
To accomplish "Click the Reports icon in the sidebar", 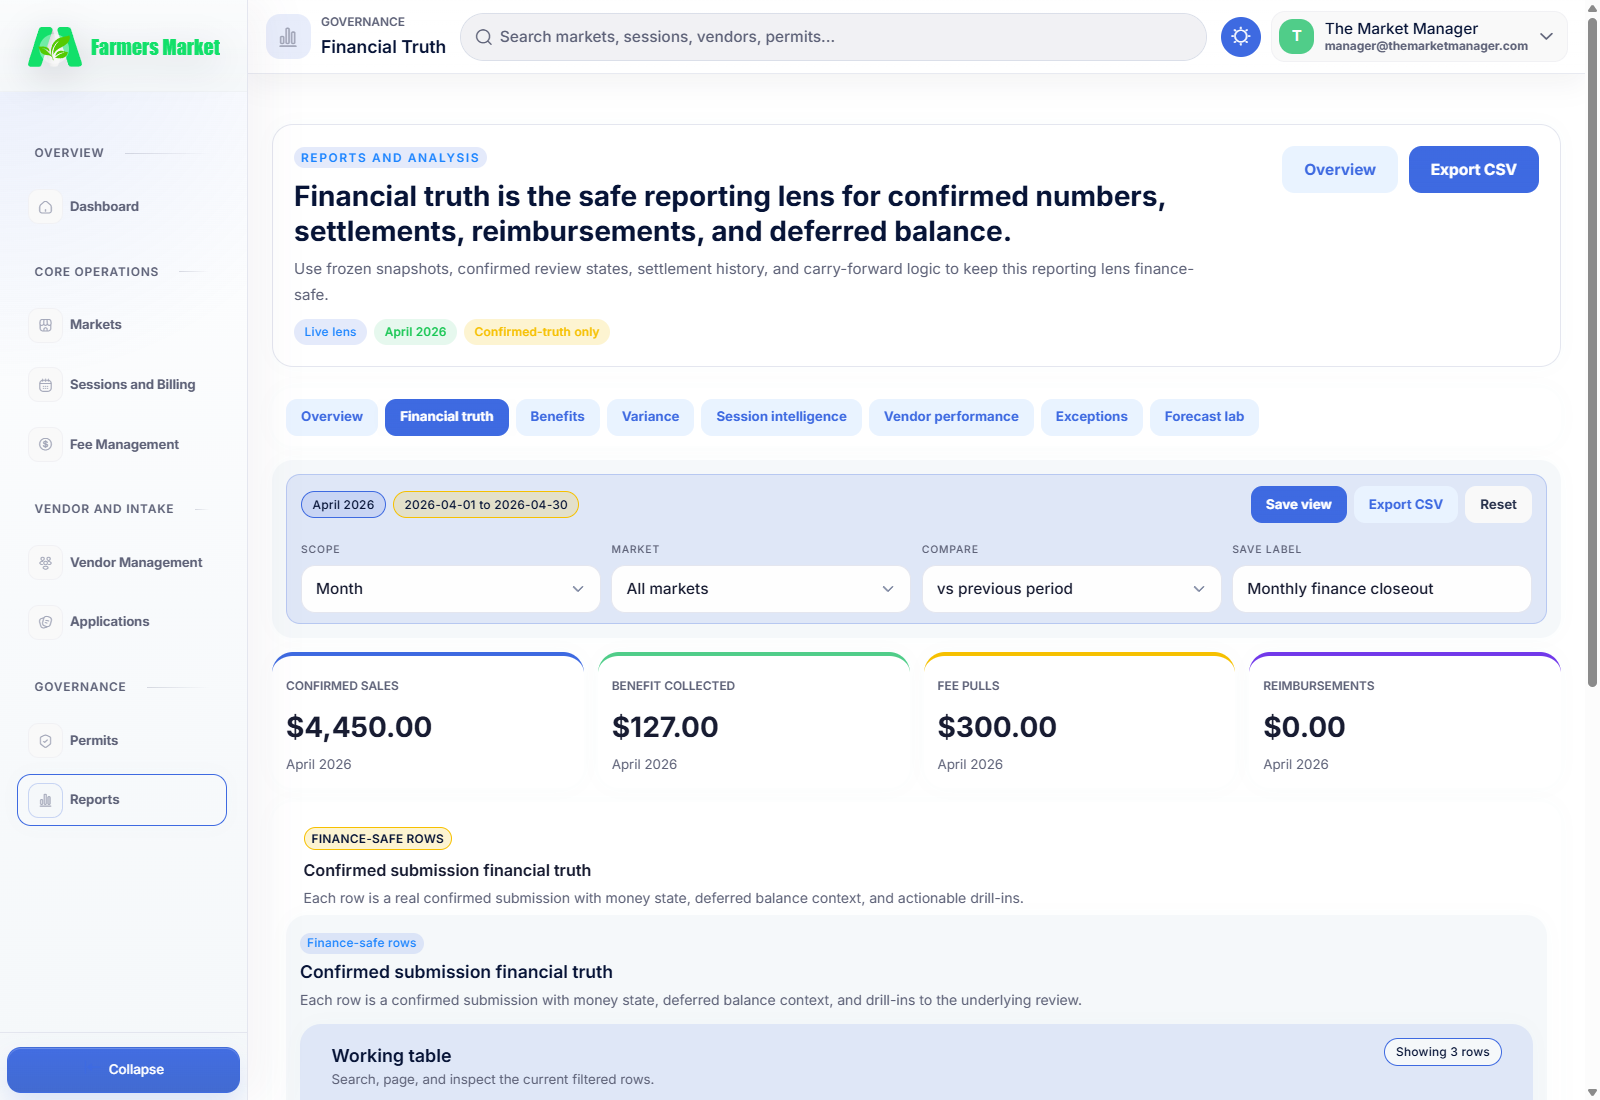I will 45,800.
